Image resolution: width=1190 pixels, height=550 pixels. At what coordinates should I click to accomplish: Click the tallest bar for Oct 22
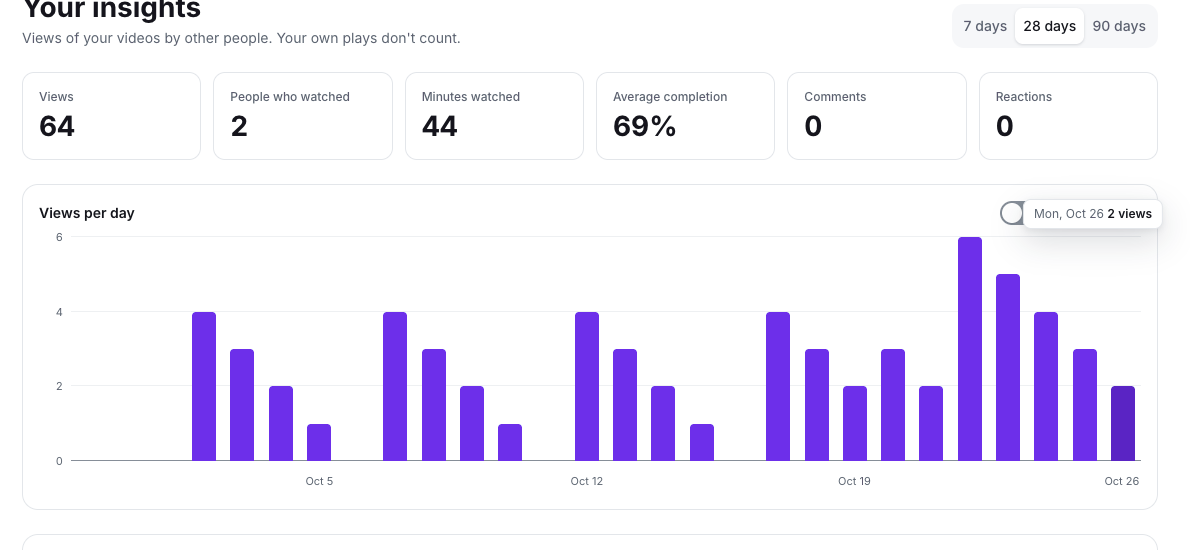(970, 349)
